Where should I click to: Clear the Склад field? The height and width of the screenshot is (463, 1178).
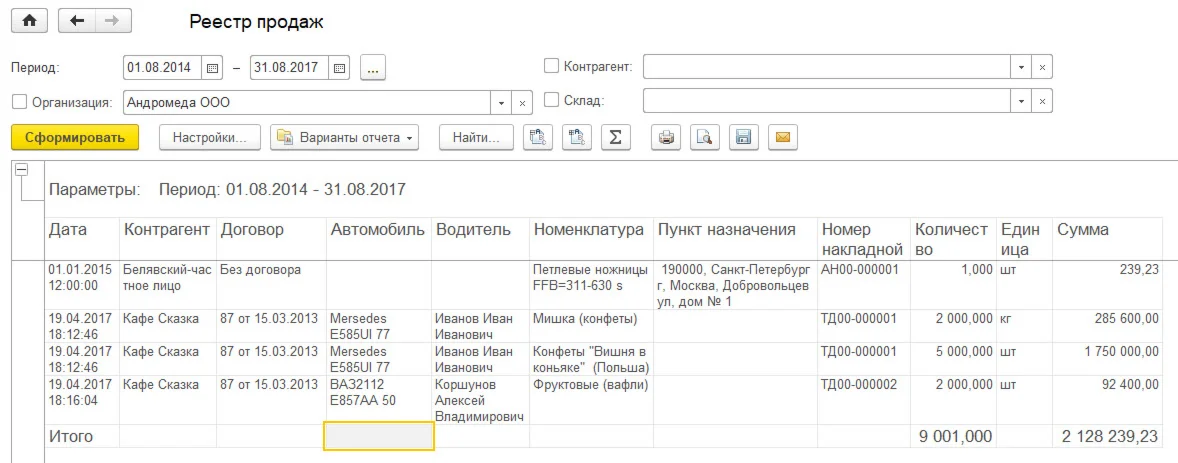[x=1042, y=101]
